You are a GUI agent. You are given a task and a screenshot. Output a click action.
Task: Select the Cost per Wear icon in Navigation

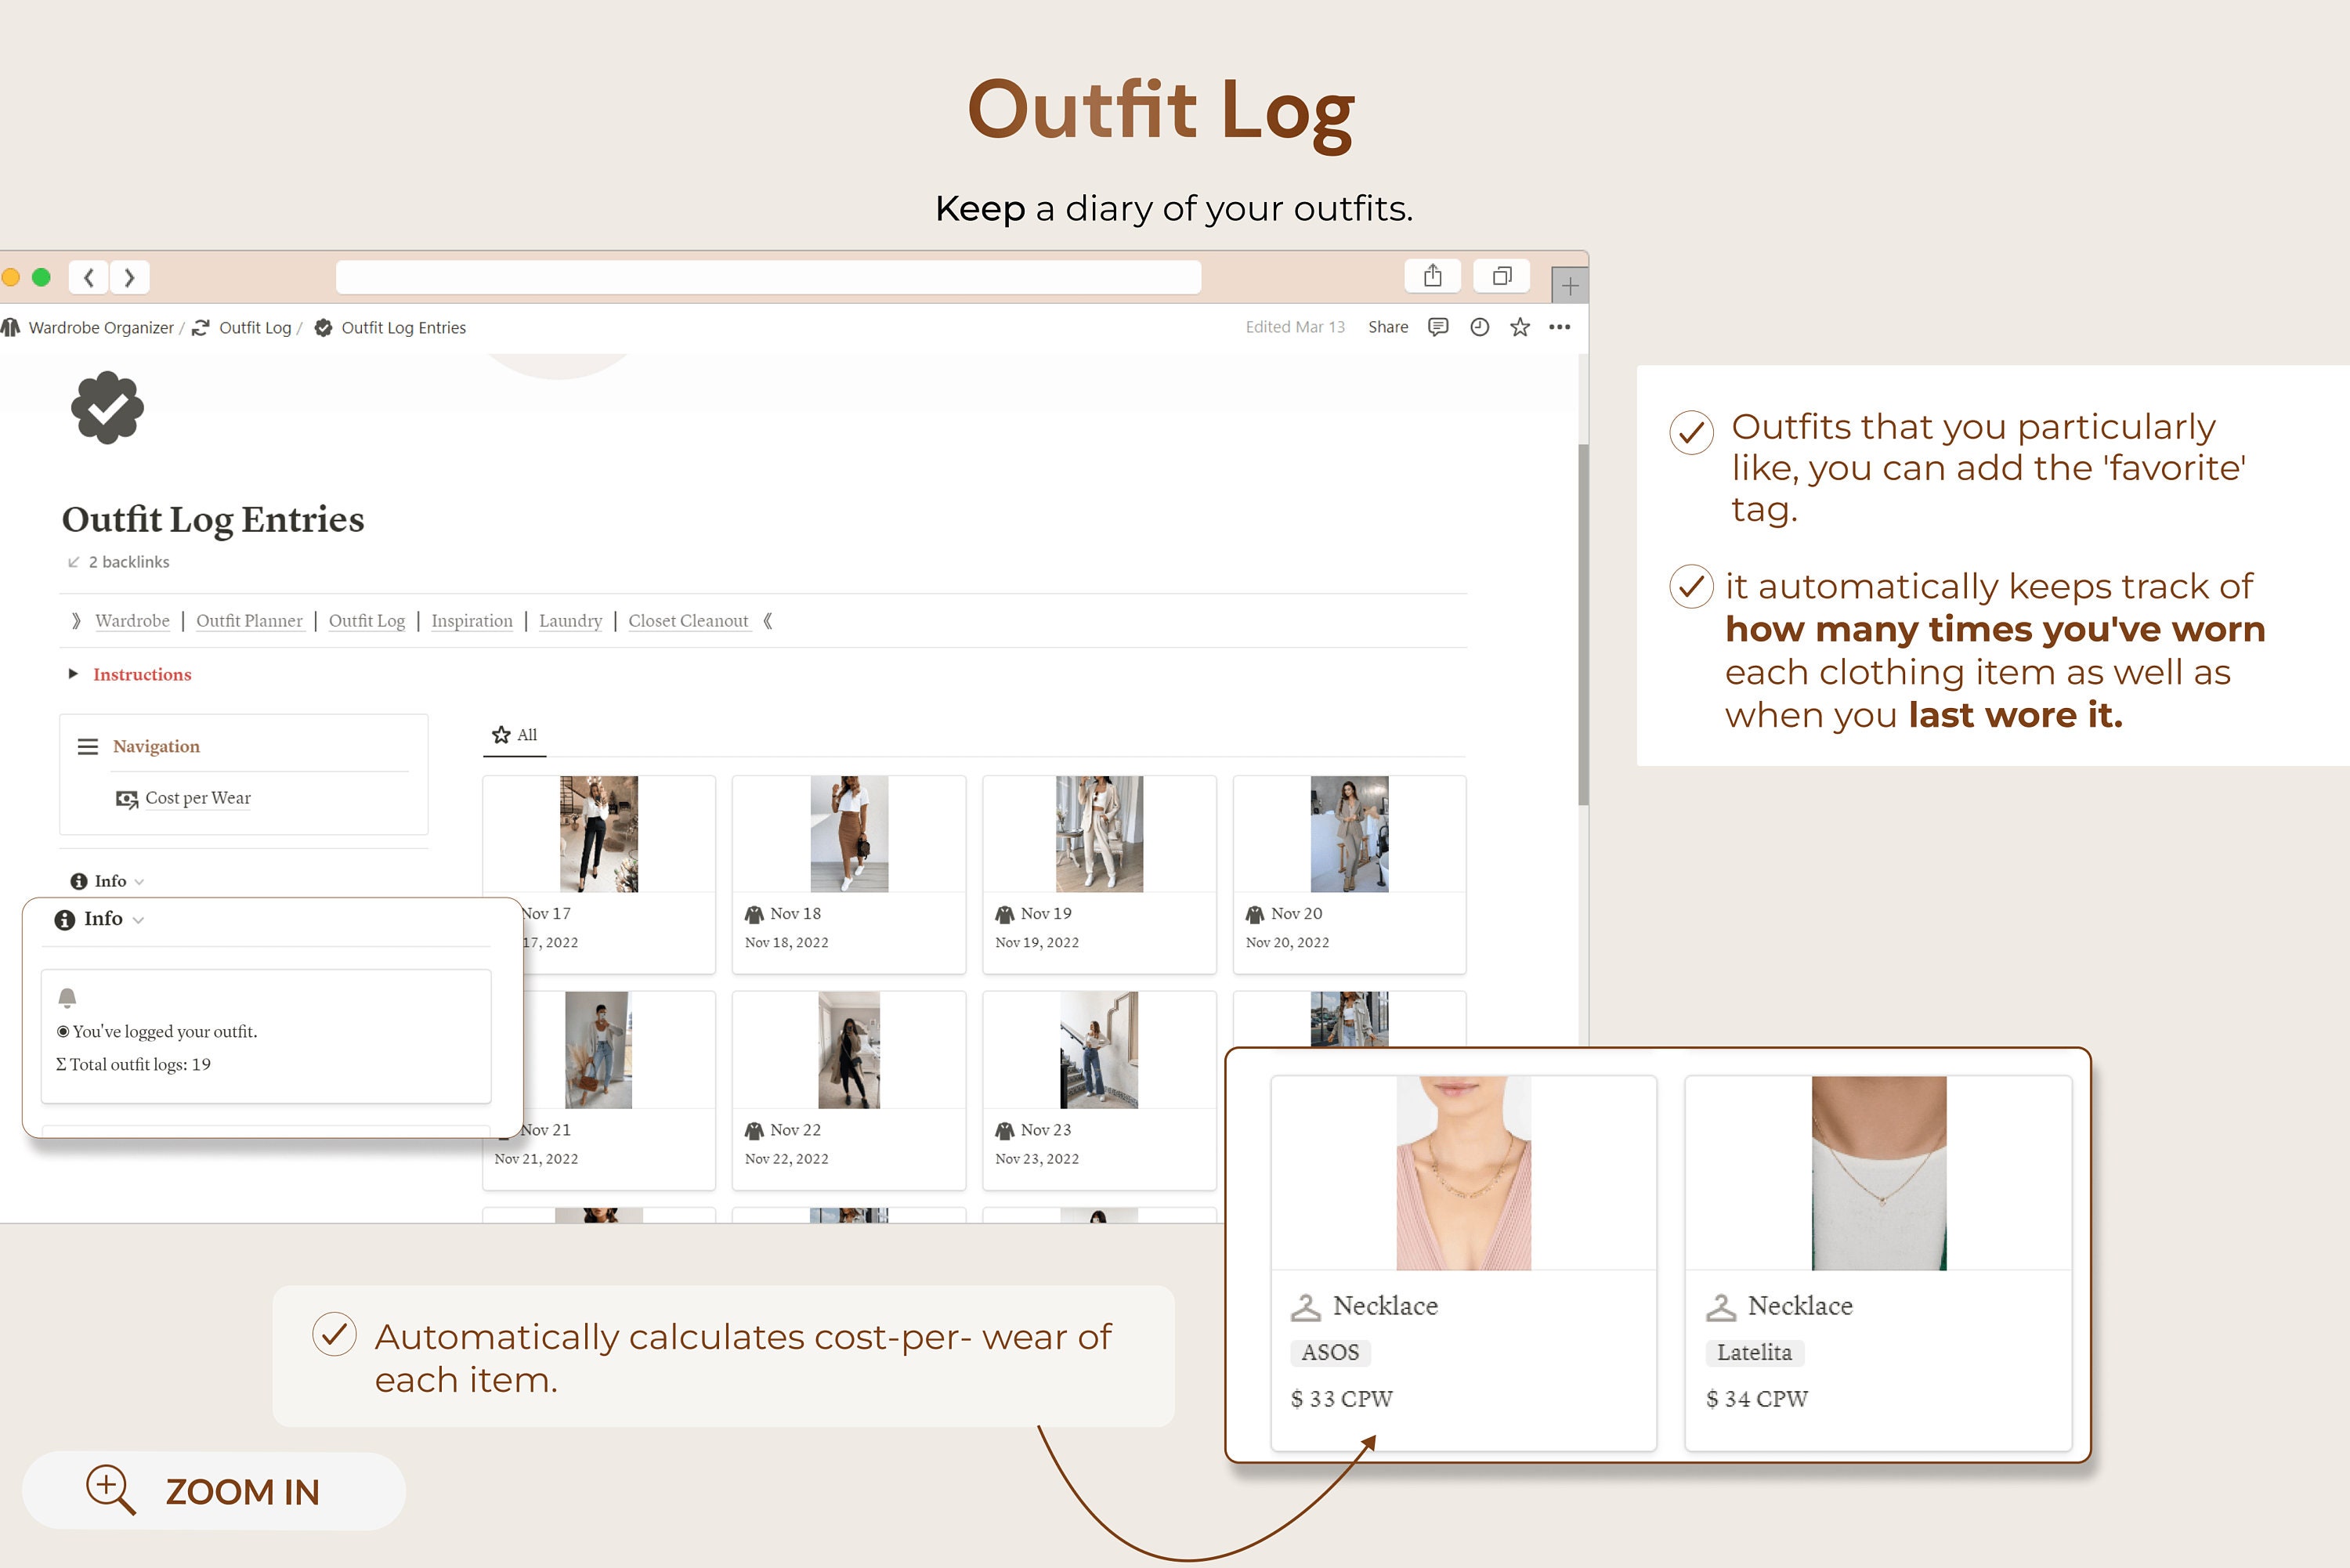click(125, 798)
